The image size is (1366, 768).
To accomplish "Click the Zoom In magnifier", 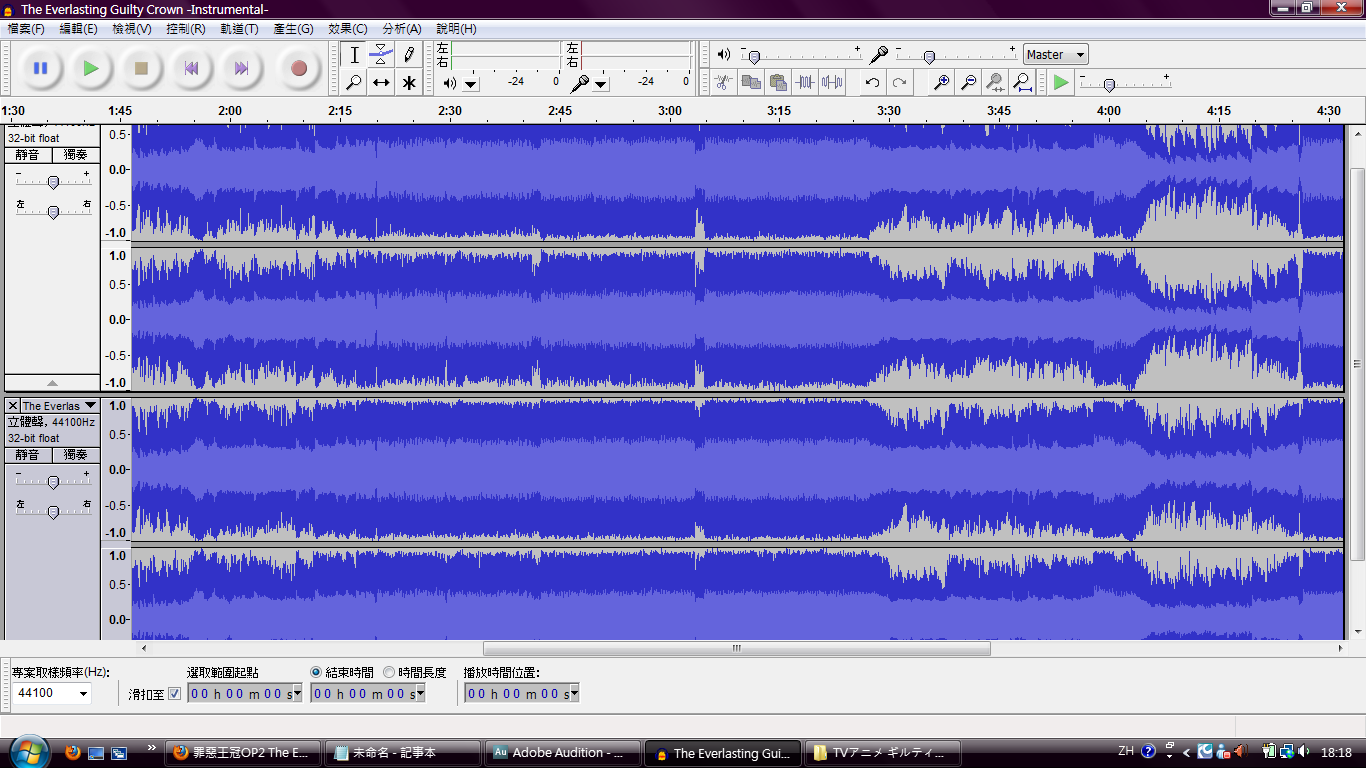I will tap(941, 82).
